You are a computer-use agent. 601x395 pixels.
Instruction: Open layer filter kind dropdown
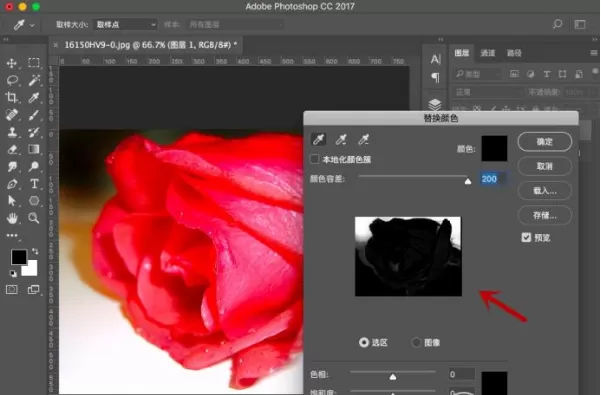point(477,74)
